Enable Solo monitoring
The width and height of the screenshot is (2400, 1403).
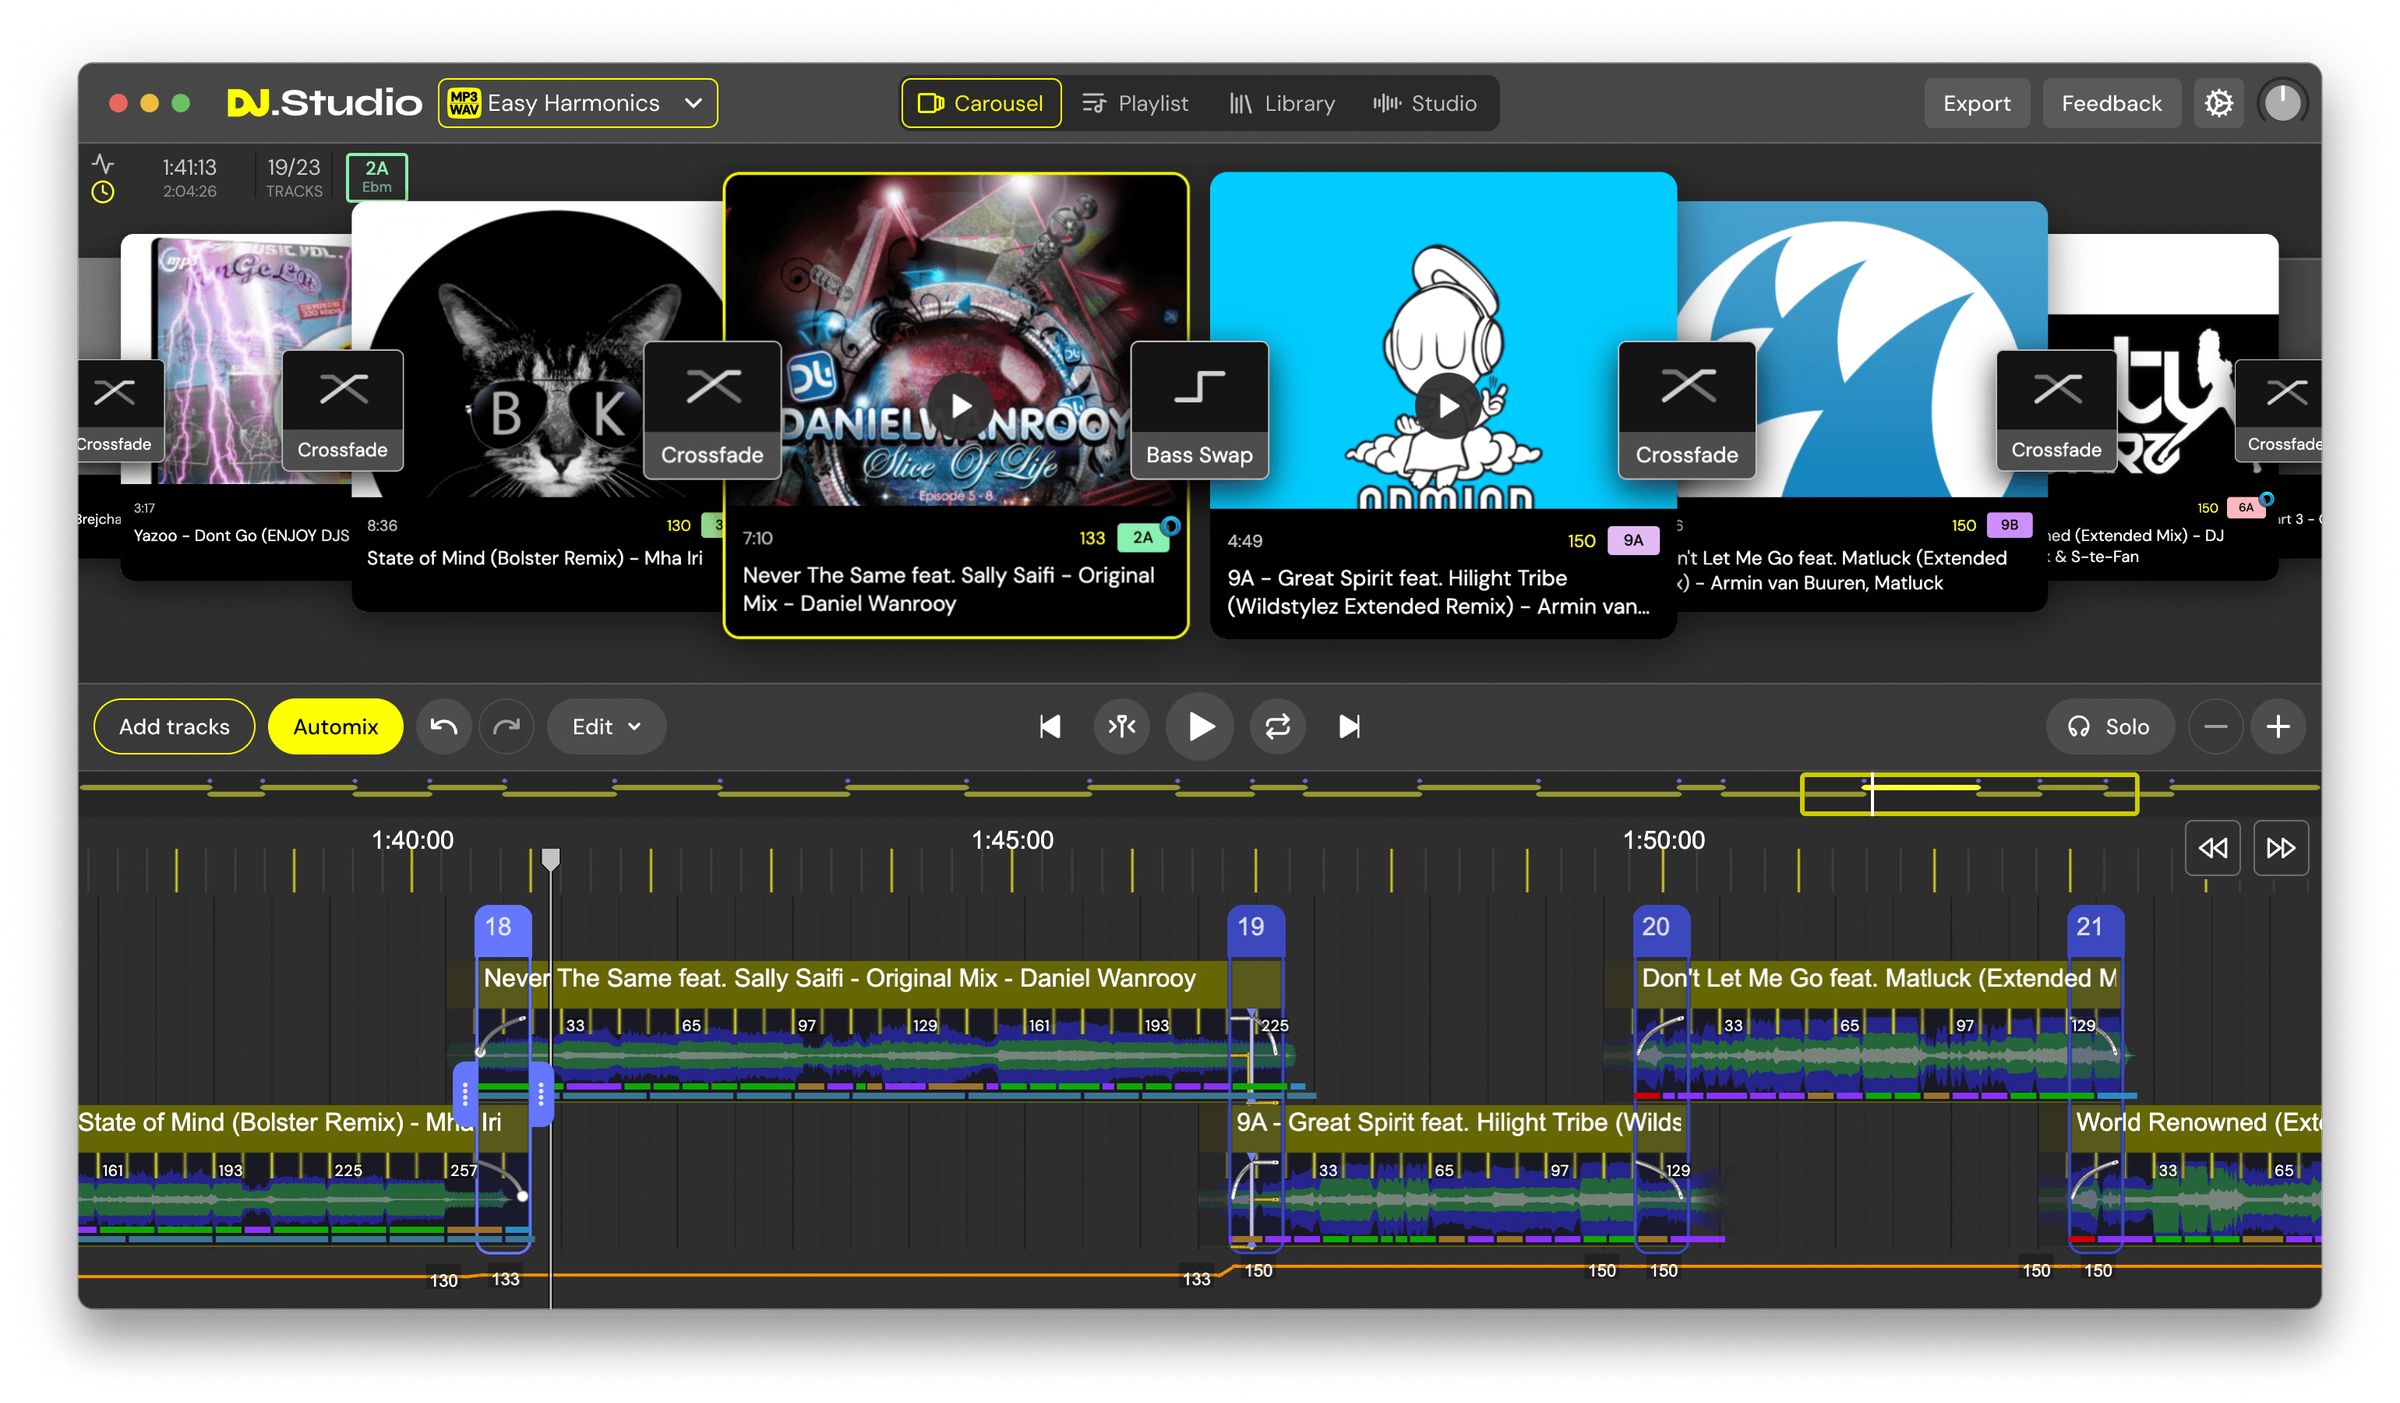coord(2110,727)
